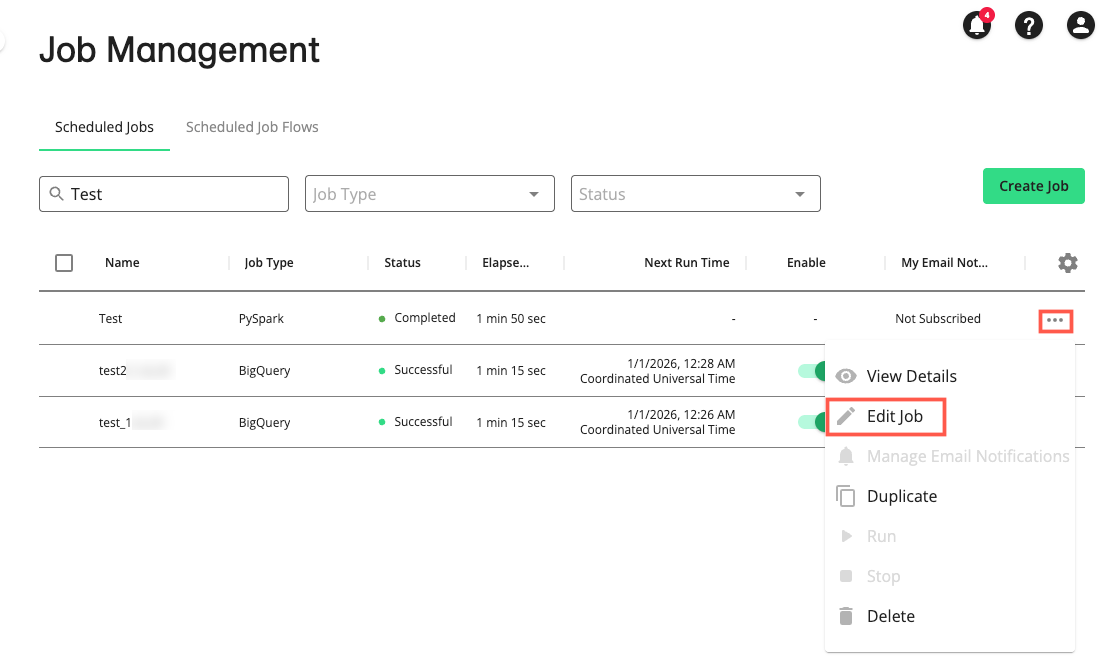Screen dimensions: 1104x658
Task: Toggle the select-all checkbox in table header
Action: [x=64, y=263]
